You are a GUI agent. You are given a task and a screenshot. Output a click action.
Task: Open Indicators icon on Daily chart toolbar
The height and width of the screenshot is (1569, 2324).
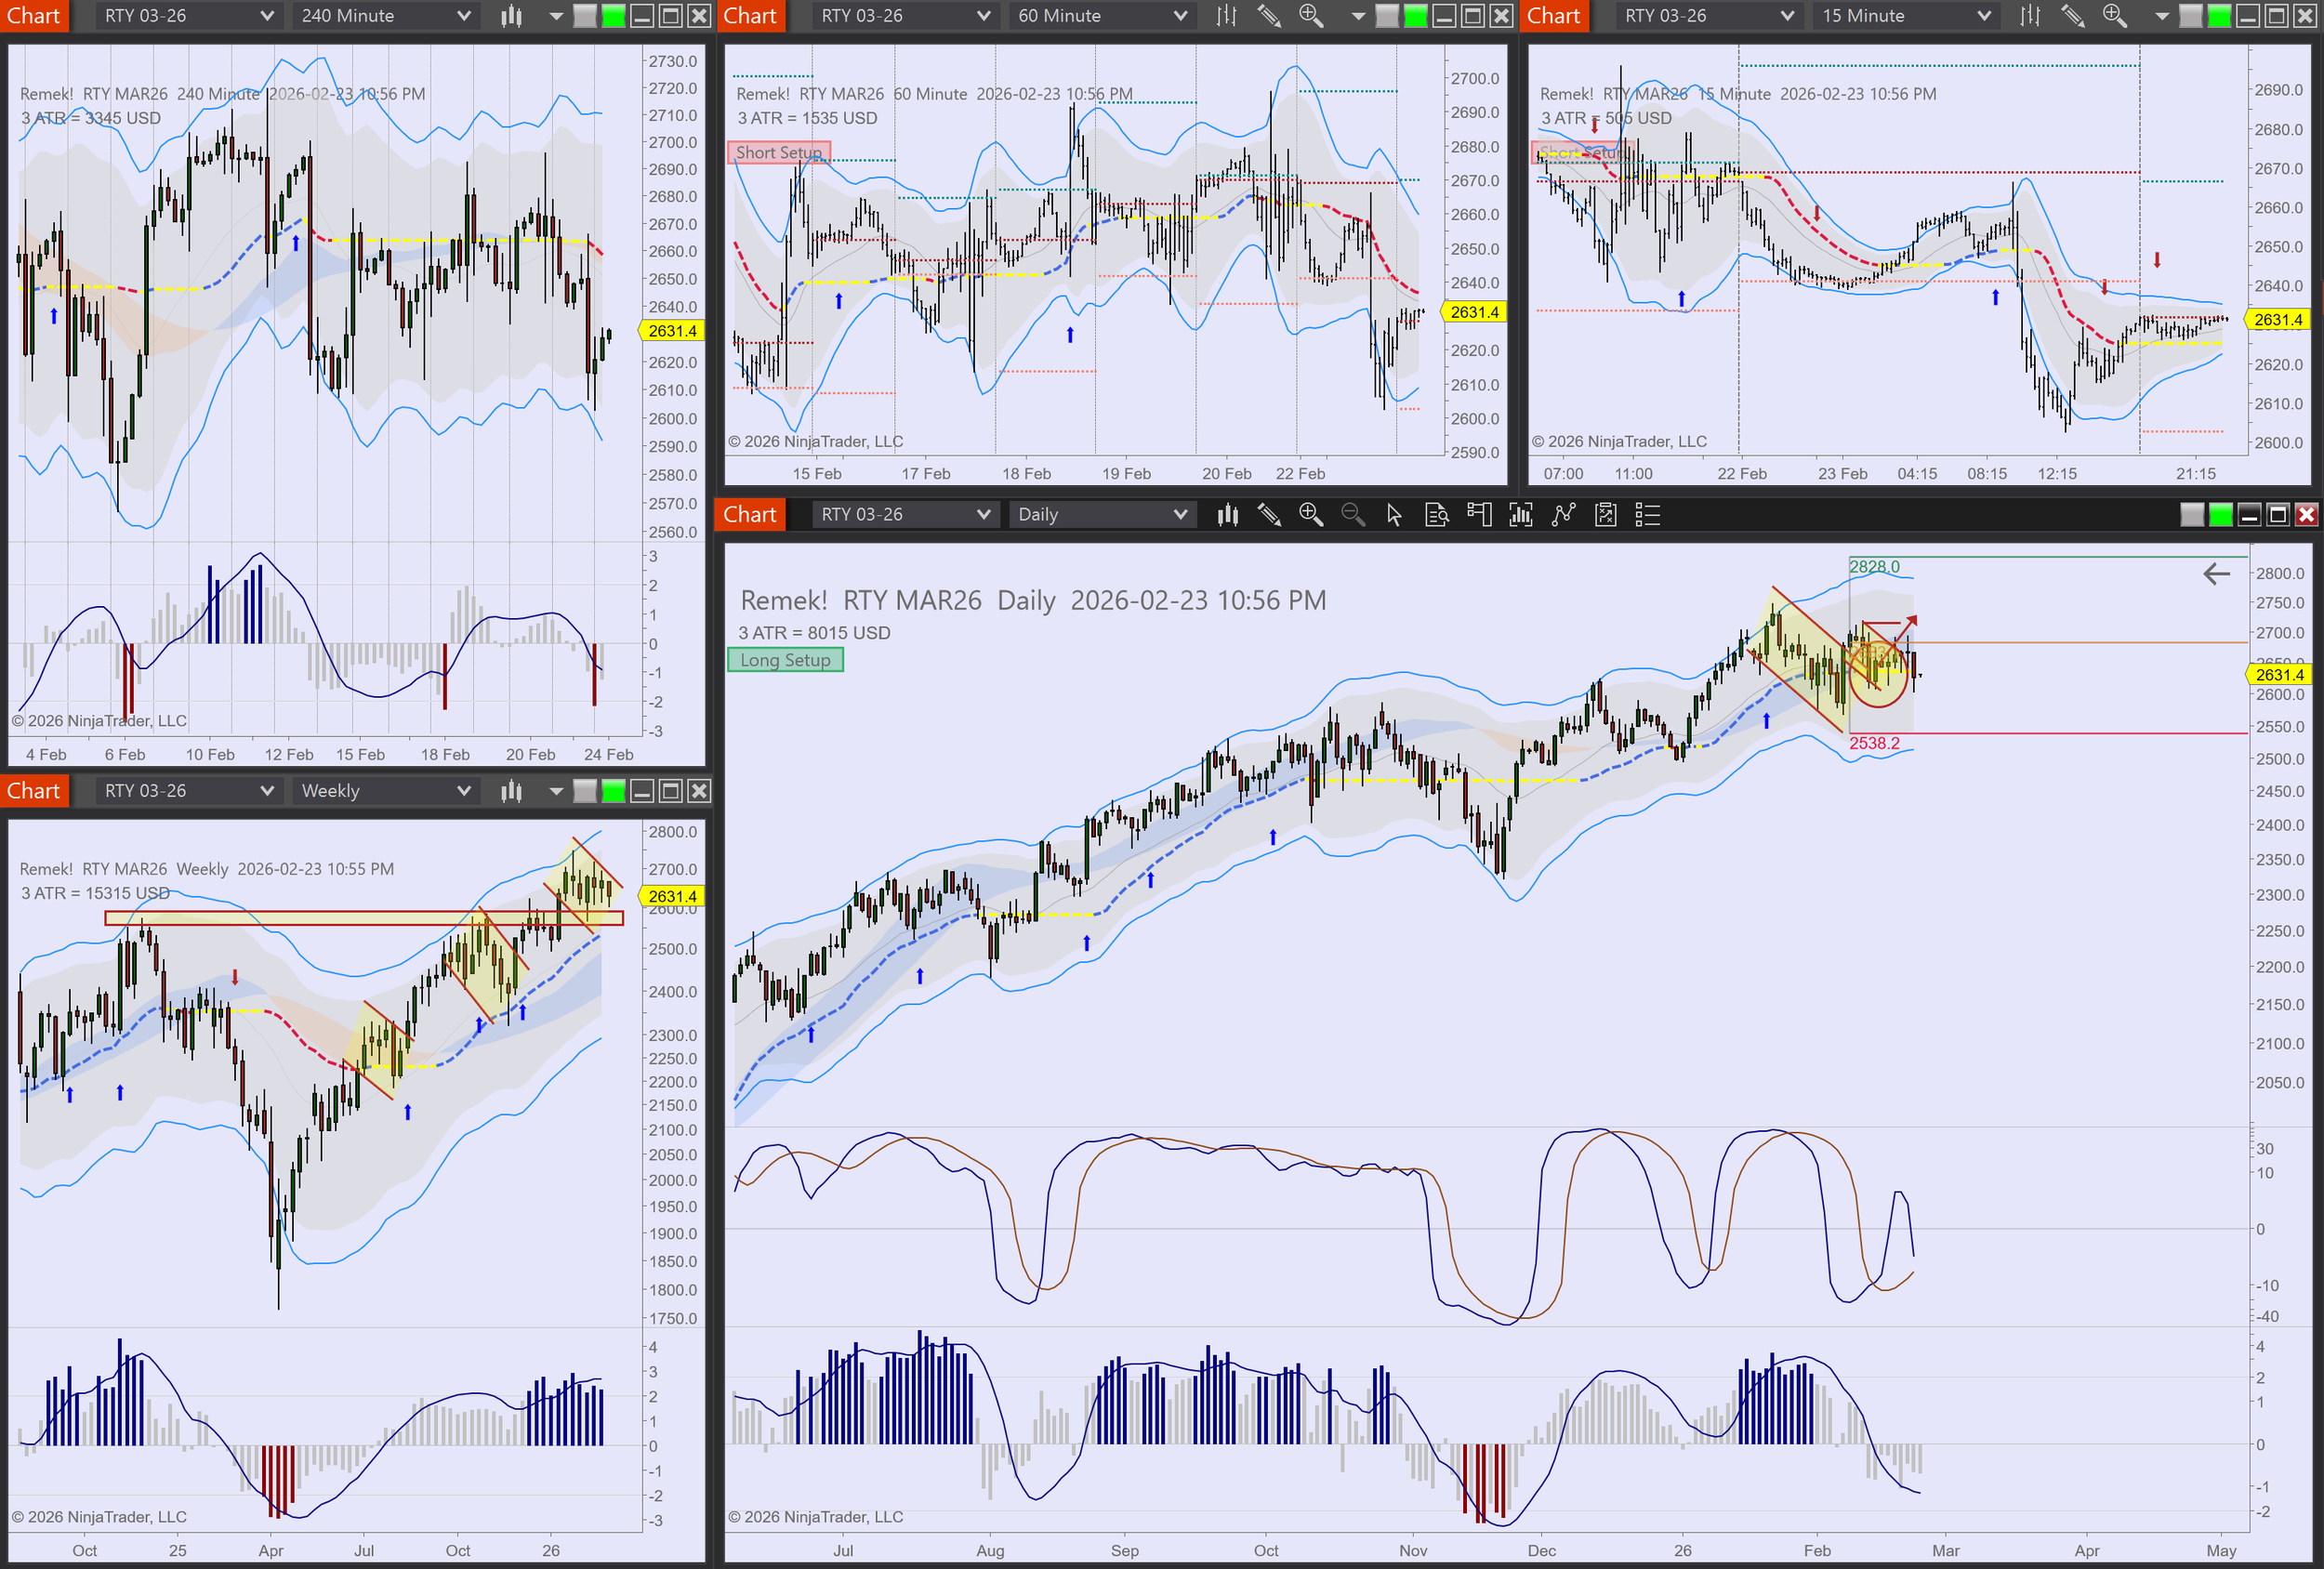point(1563,515)
